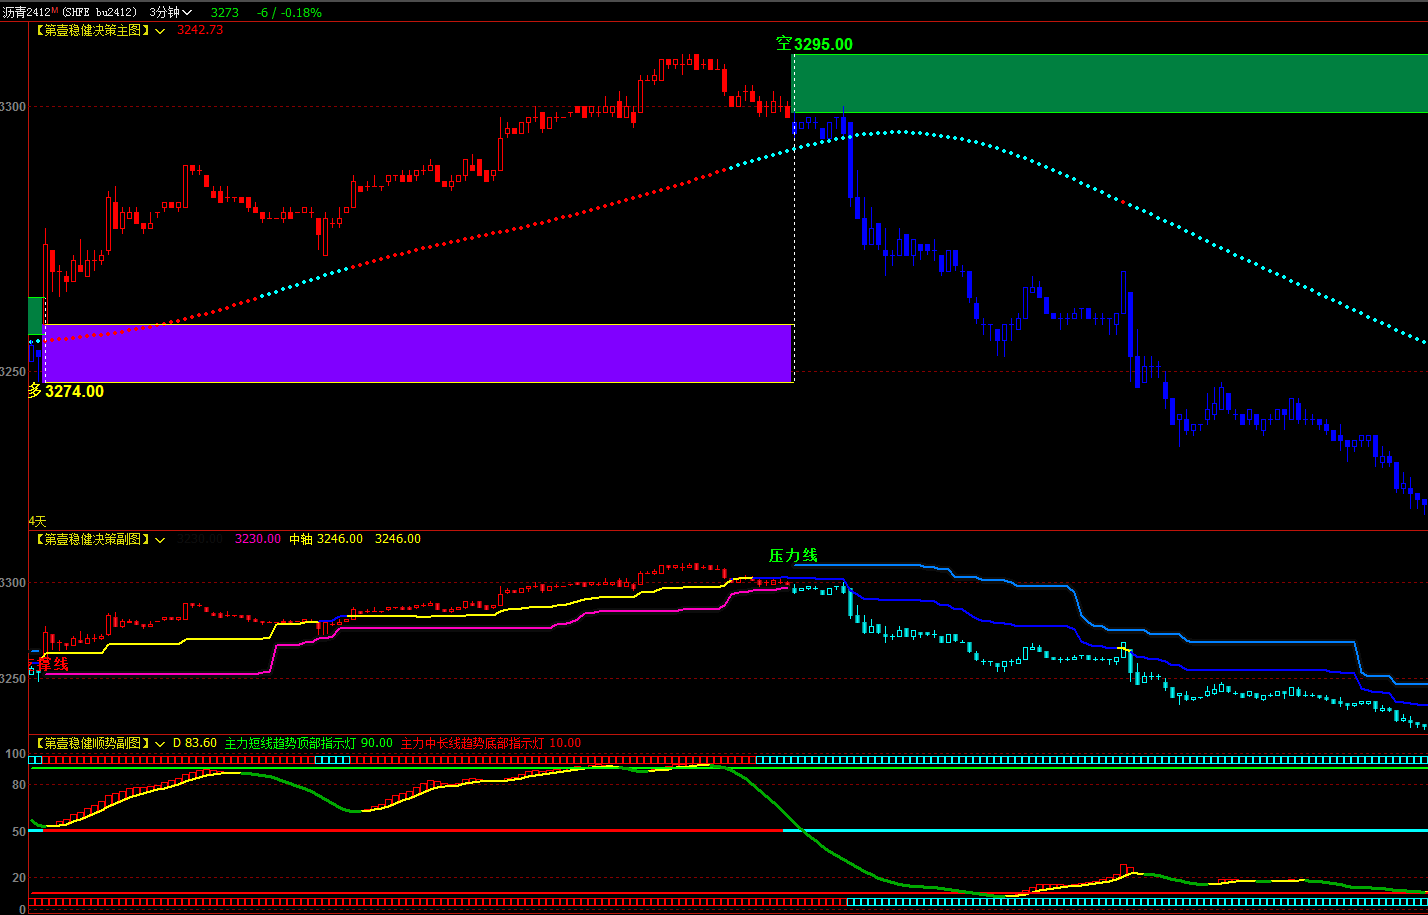Click the green short zone rectangle
Viewport: 1428px width, 915px height.
(x=1110, y=83)
